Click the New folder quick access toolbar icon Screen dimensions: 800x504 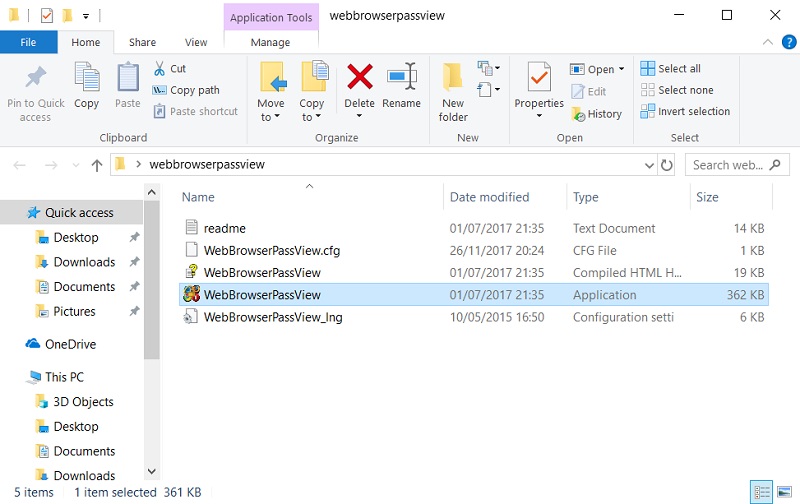pyautogui.click(x=67, y=16)
